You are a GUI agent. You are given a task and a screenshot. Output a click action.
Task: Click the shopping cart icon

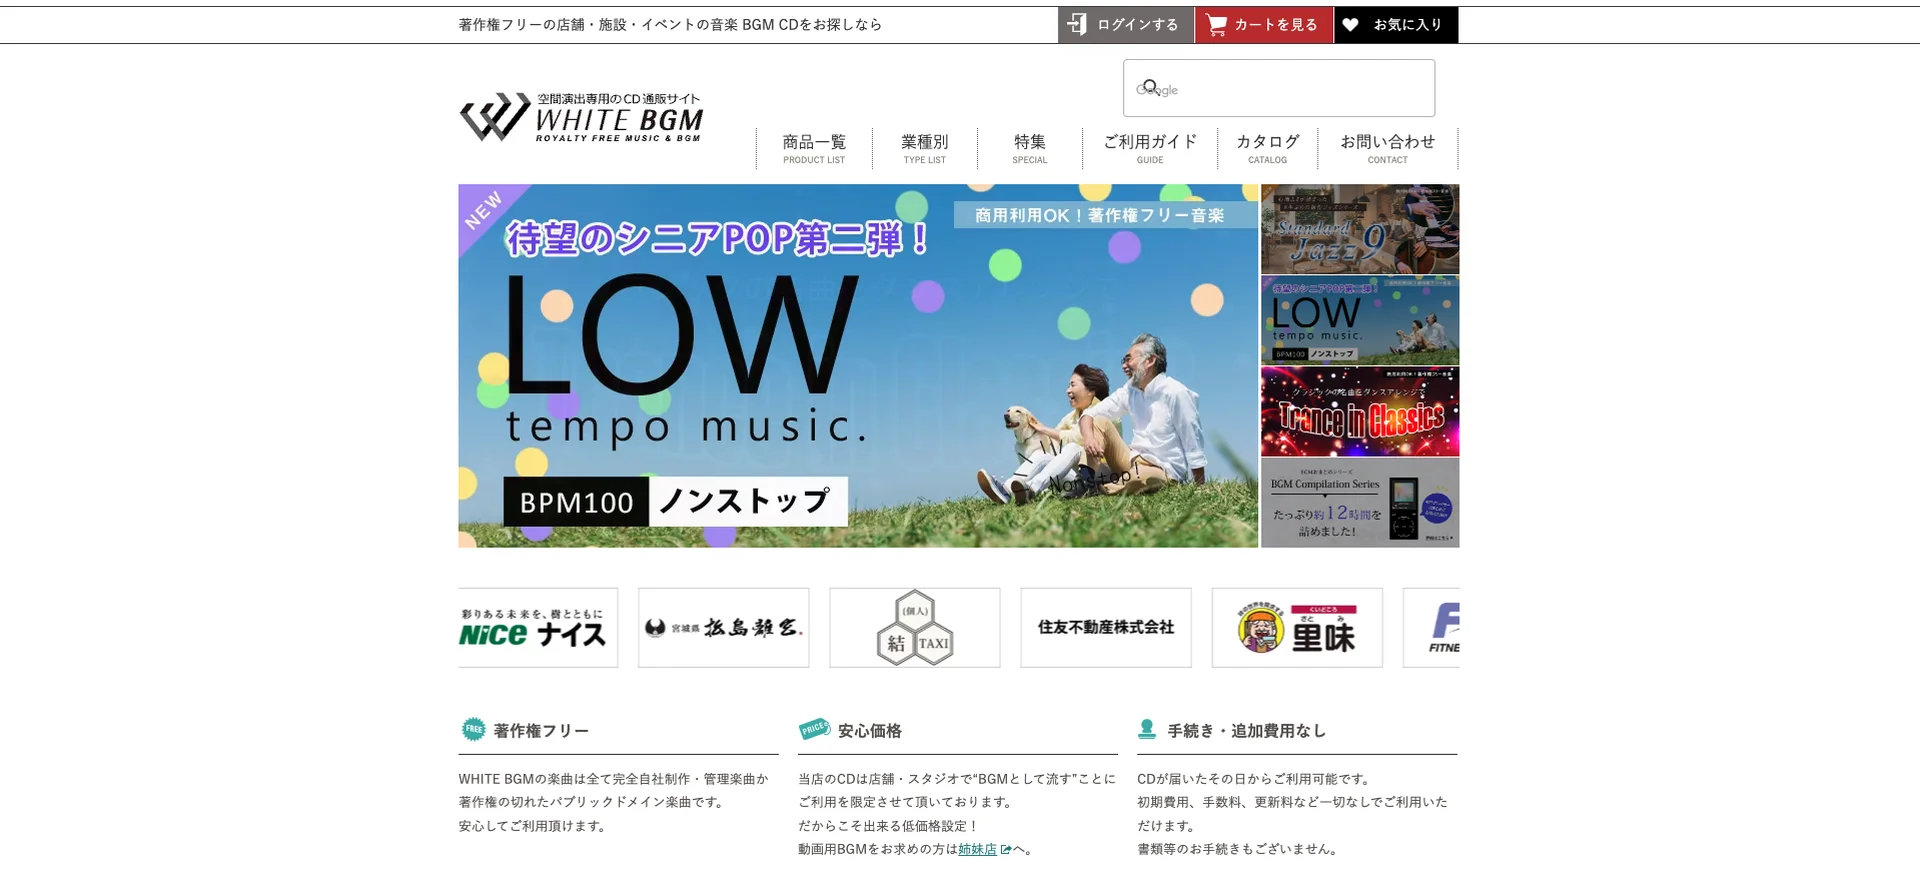(x=1216, y=25)
